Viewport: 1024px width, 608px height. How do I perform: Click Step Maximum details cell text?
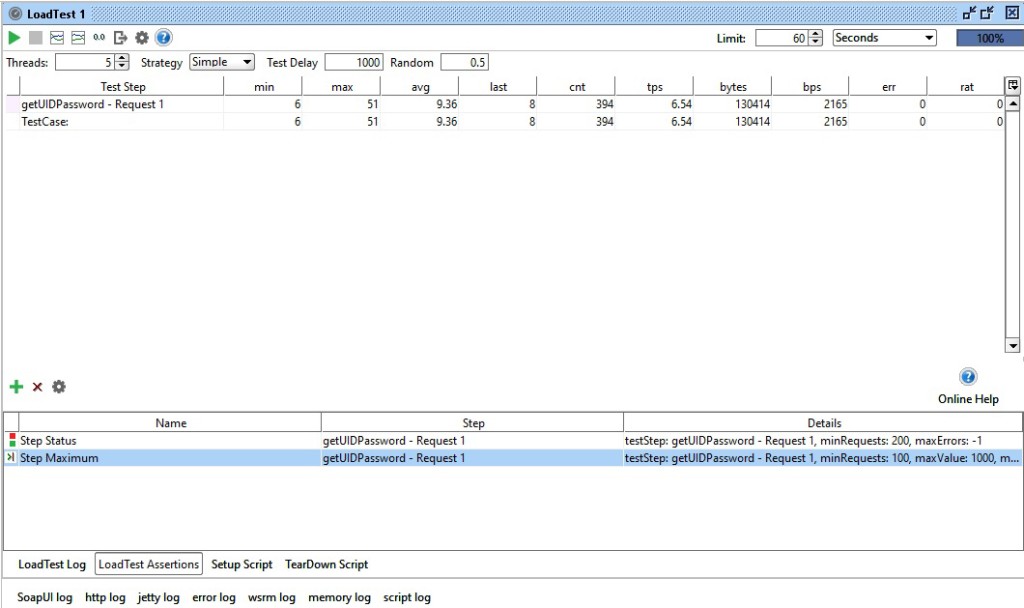(822, 458)
